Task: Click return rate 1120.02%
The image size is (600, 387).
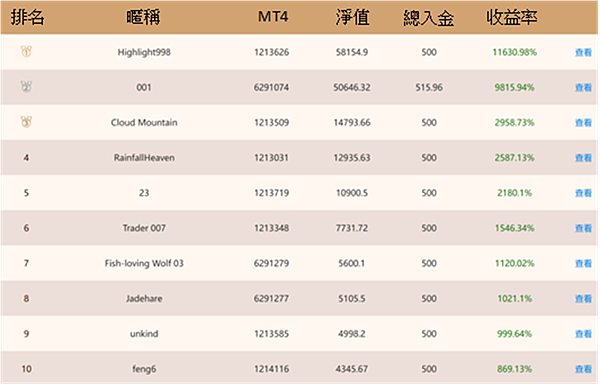Action: pos(515,264)
